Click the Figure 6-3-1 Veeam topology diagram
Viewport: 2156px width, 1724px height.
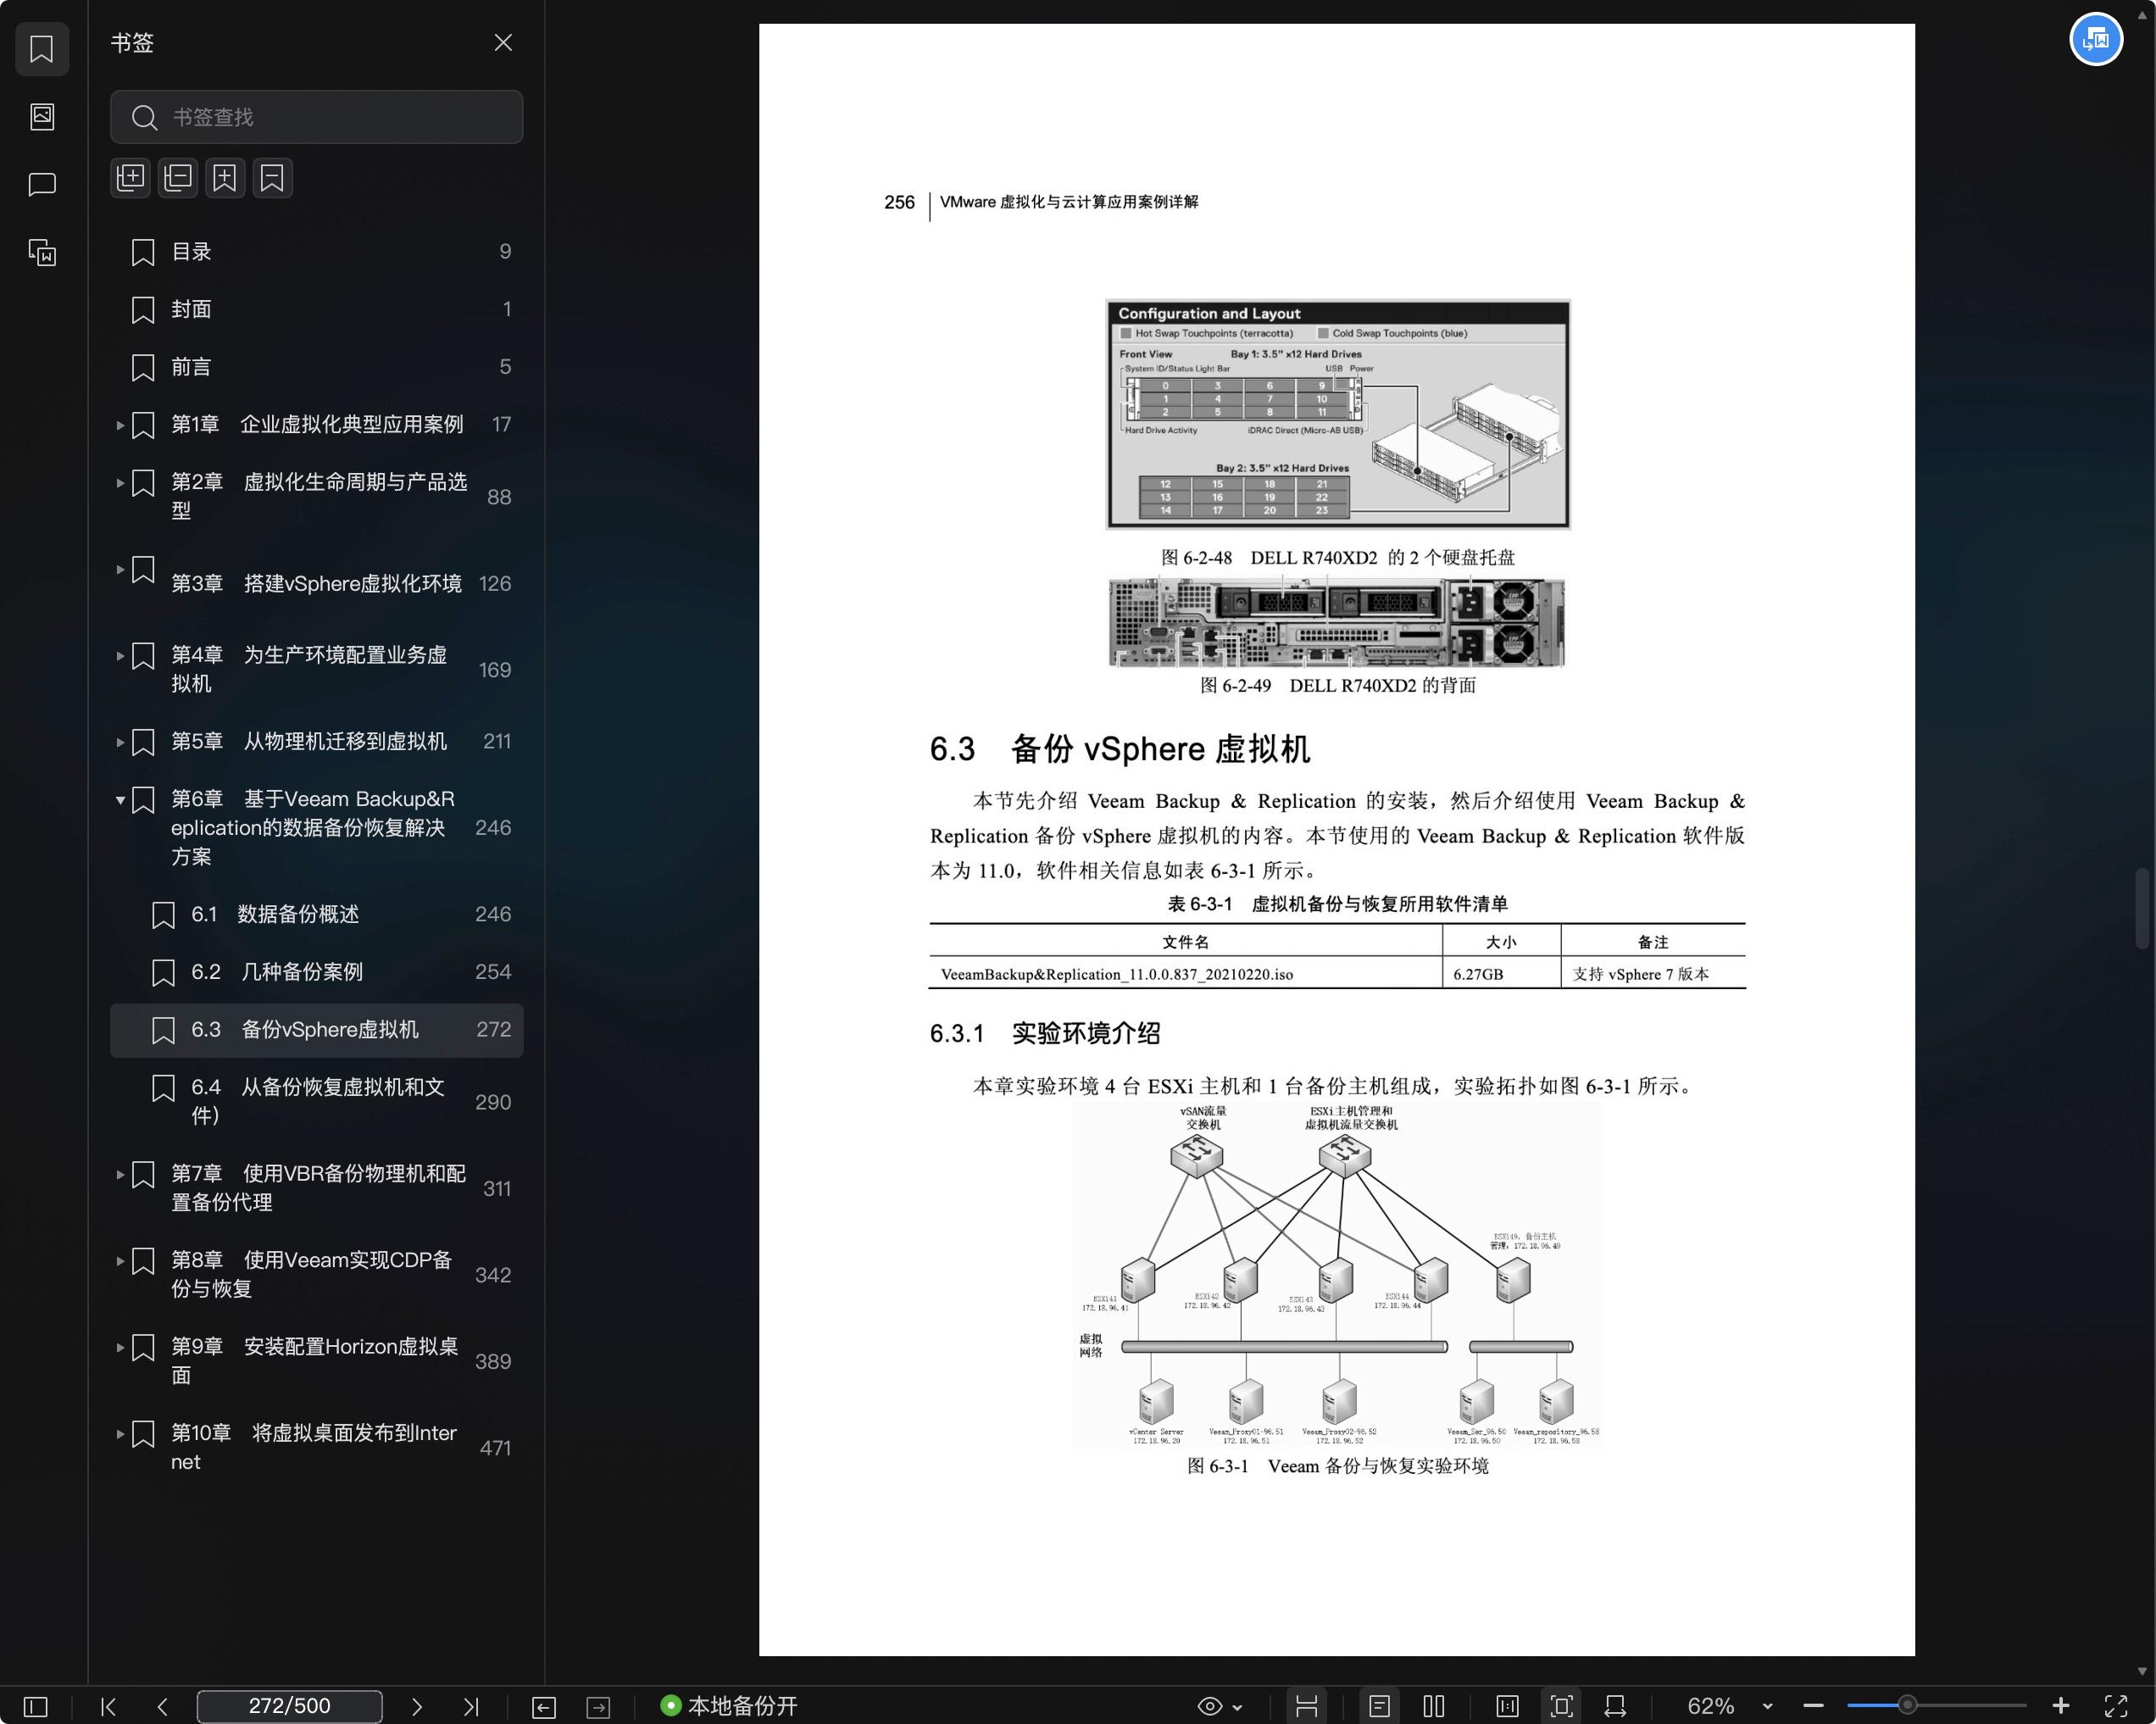1337,1275
